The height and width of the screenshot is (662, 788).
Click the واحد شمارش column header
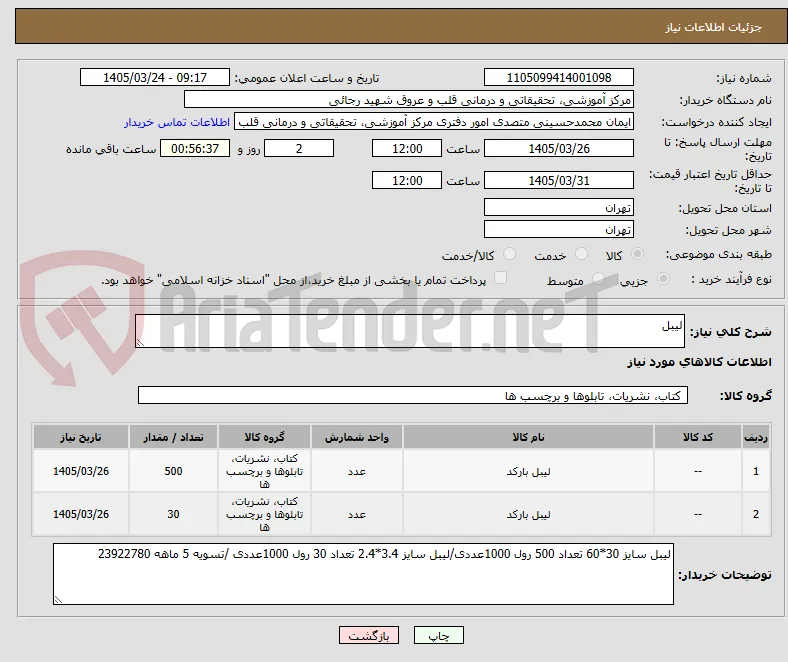pyautogui.click(x=357, y=437)
